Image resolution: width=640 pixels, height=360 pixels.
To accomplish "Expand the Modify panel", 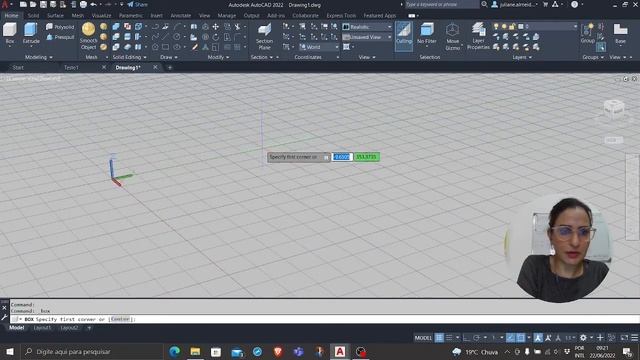I will click(x=218, y=57).
